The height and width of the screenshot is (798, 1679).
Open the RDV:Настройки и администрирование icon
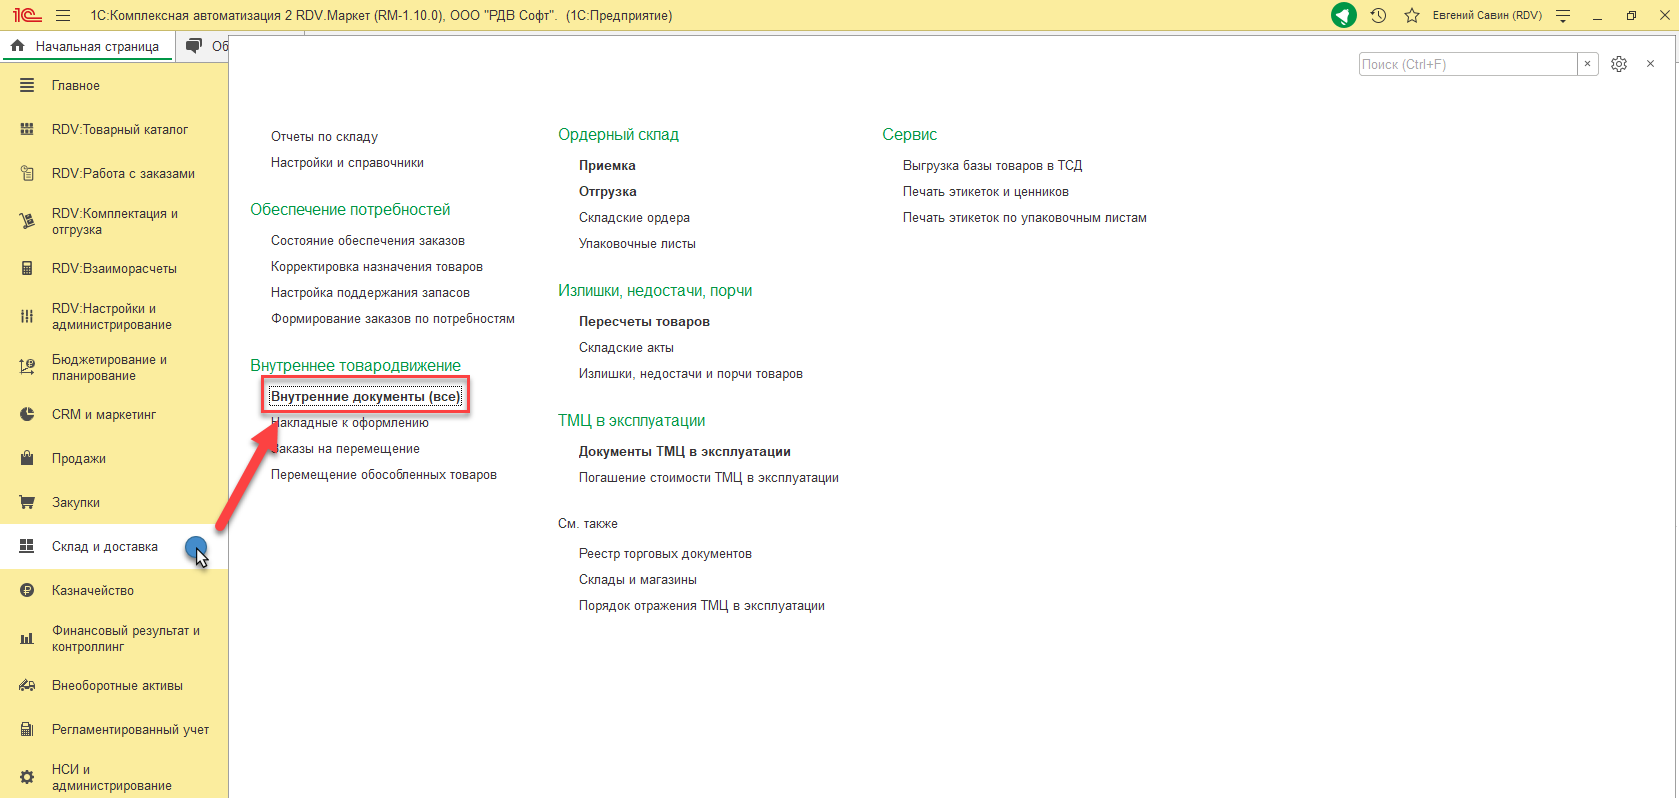click(x=27, y=317)
